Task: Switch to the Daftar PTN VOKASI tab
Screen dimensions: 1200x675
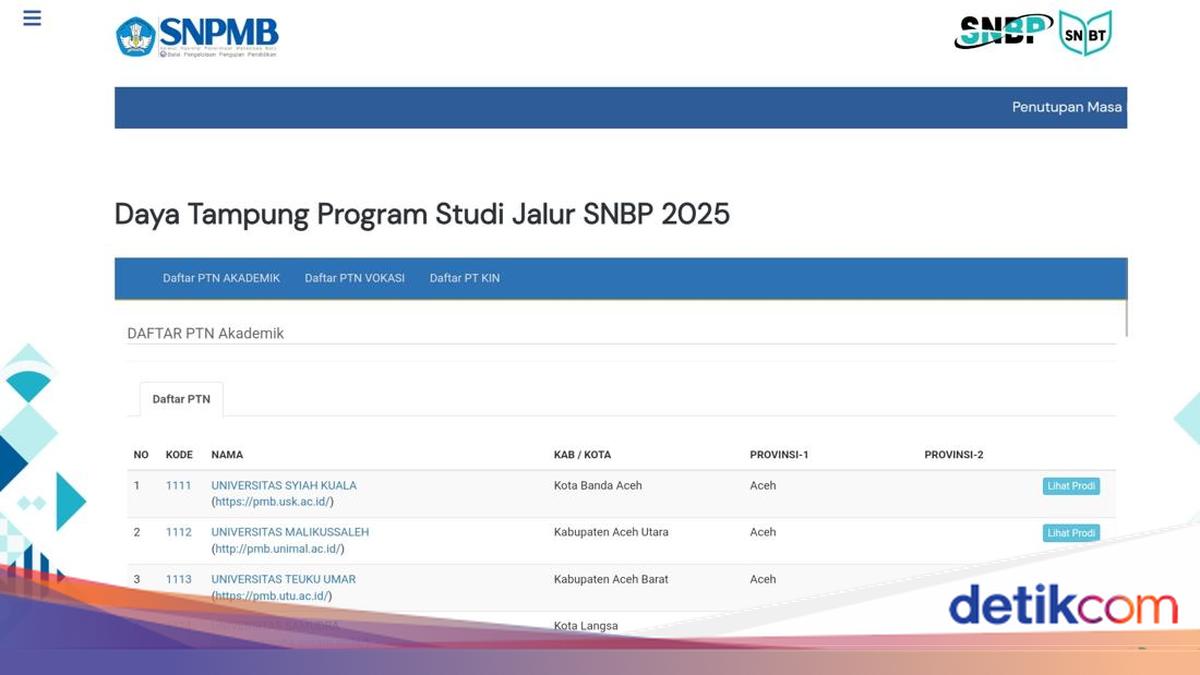Action: (x=355, y=278)
